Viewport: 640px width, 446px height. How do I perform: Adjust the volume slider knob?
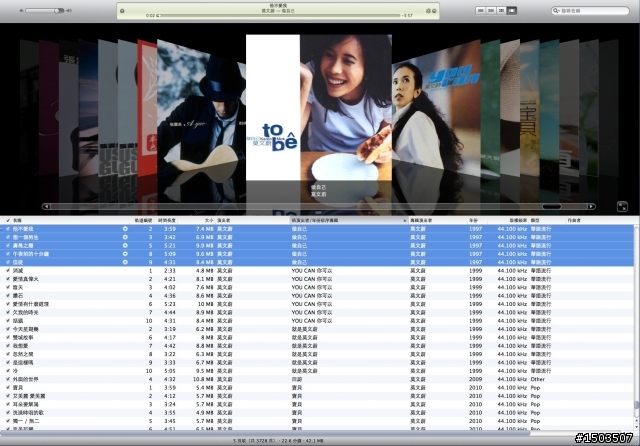click(x=57, y=11)
